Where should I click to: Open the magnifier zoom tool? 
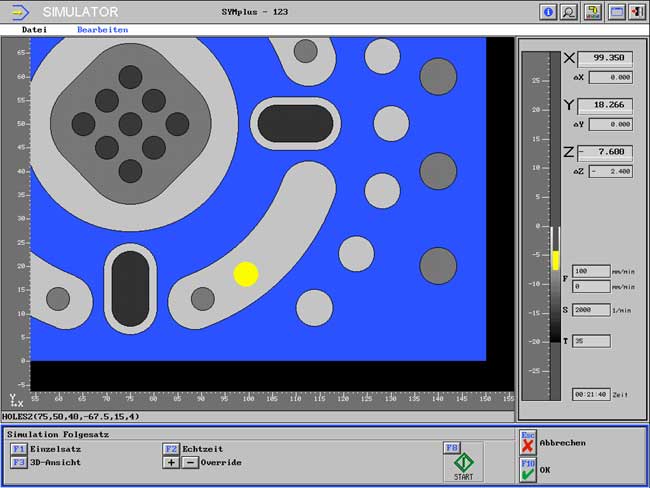point(570,12)
